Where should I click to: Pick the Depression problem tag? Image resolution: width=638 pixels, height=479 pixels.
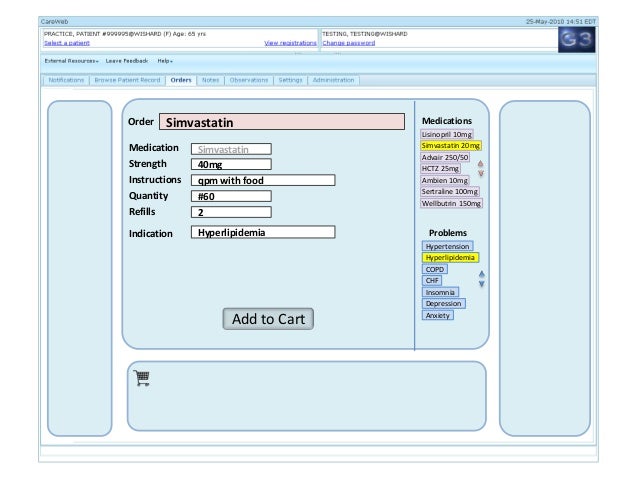coord(444,303)
